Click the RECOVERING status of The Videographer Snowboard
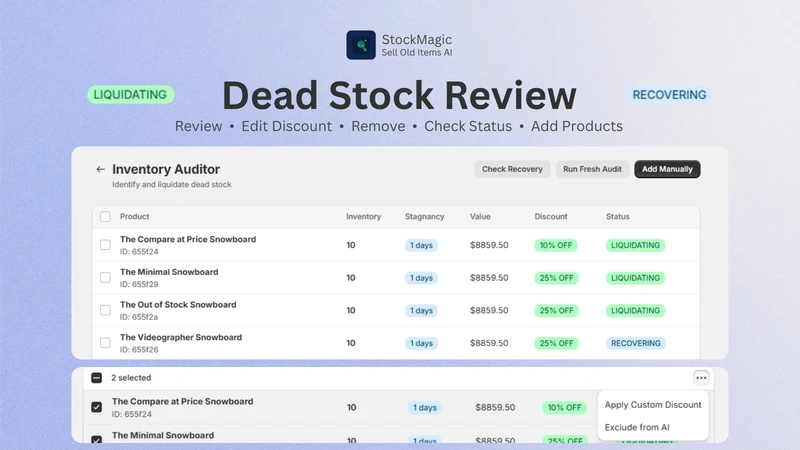Screen dimensions: 800x450 click(636, 343)
